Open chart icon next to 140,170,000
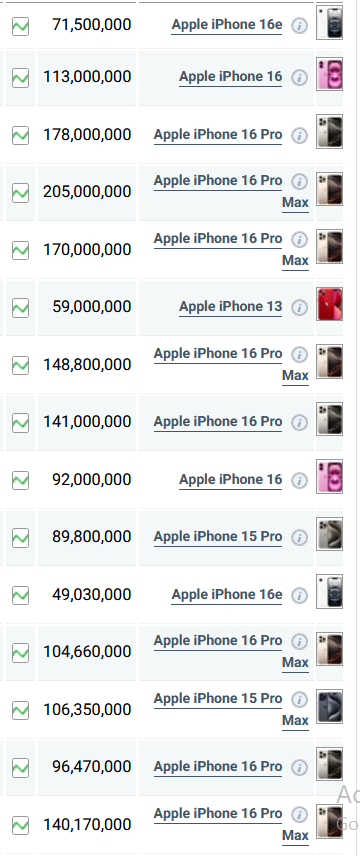360x856 pixels. pos(20,825)
